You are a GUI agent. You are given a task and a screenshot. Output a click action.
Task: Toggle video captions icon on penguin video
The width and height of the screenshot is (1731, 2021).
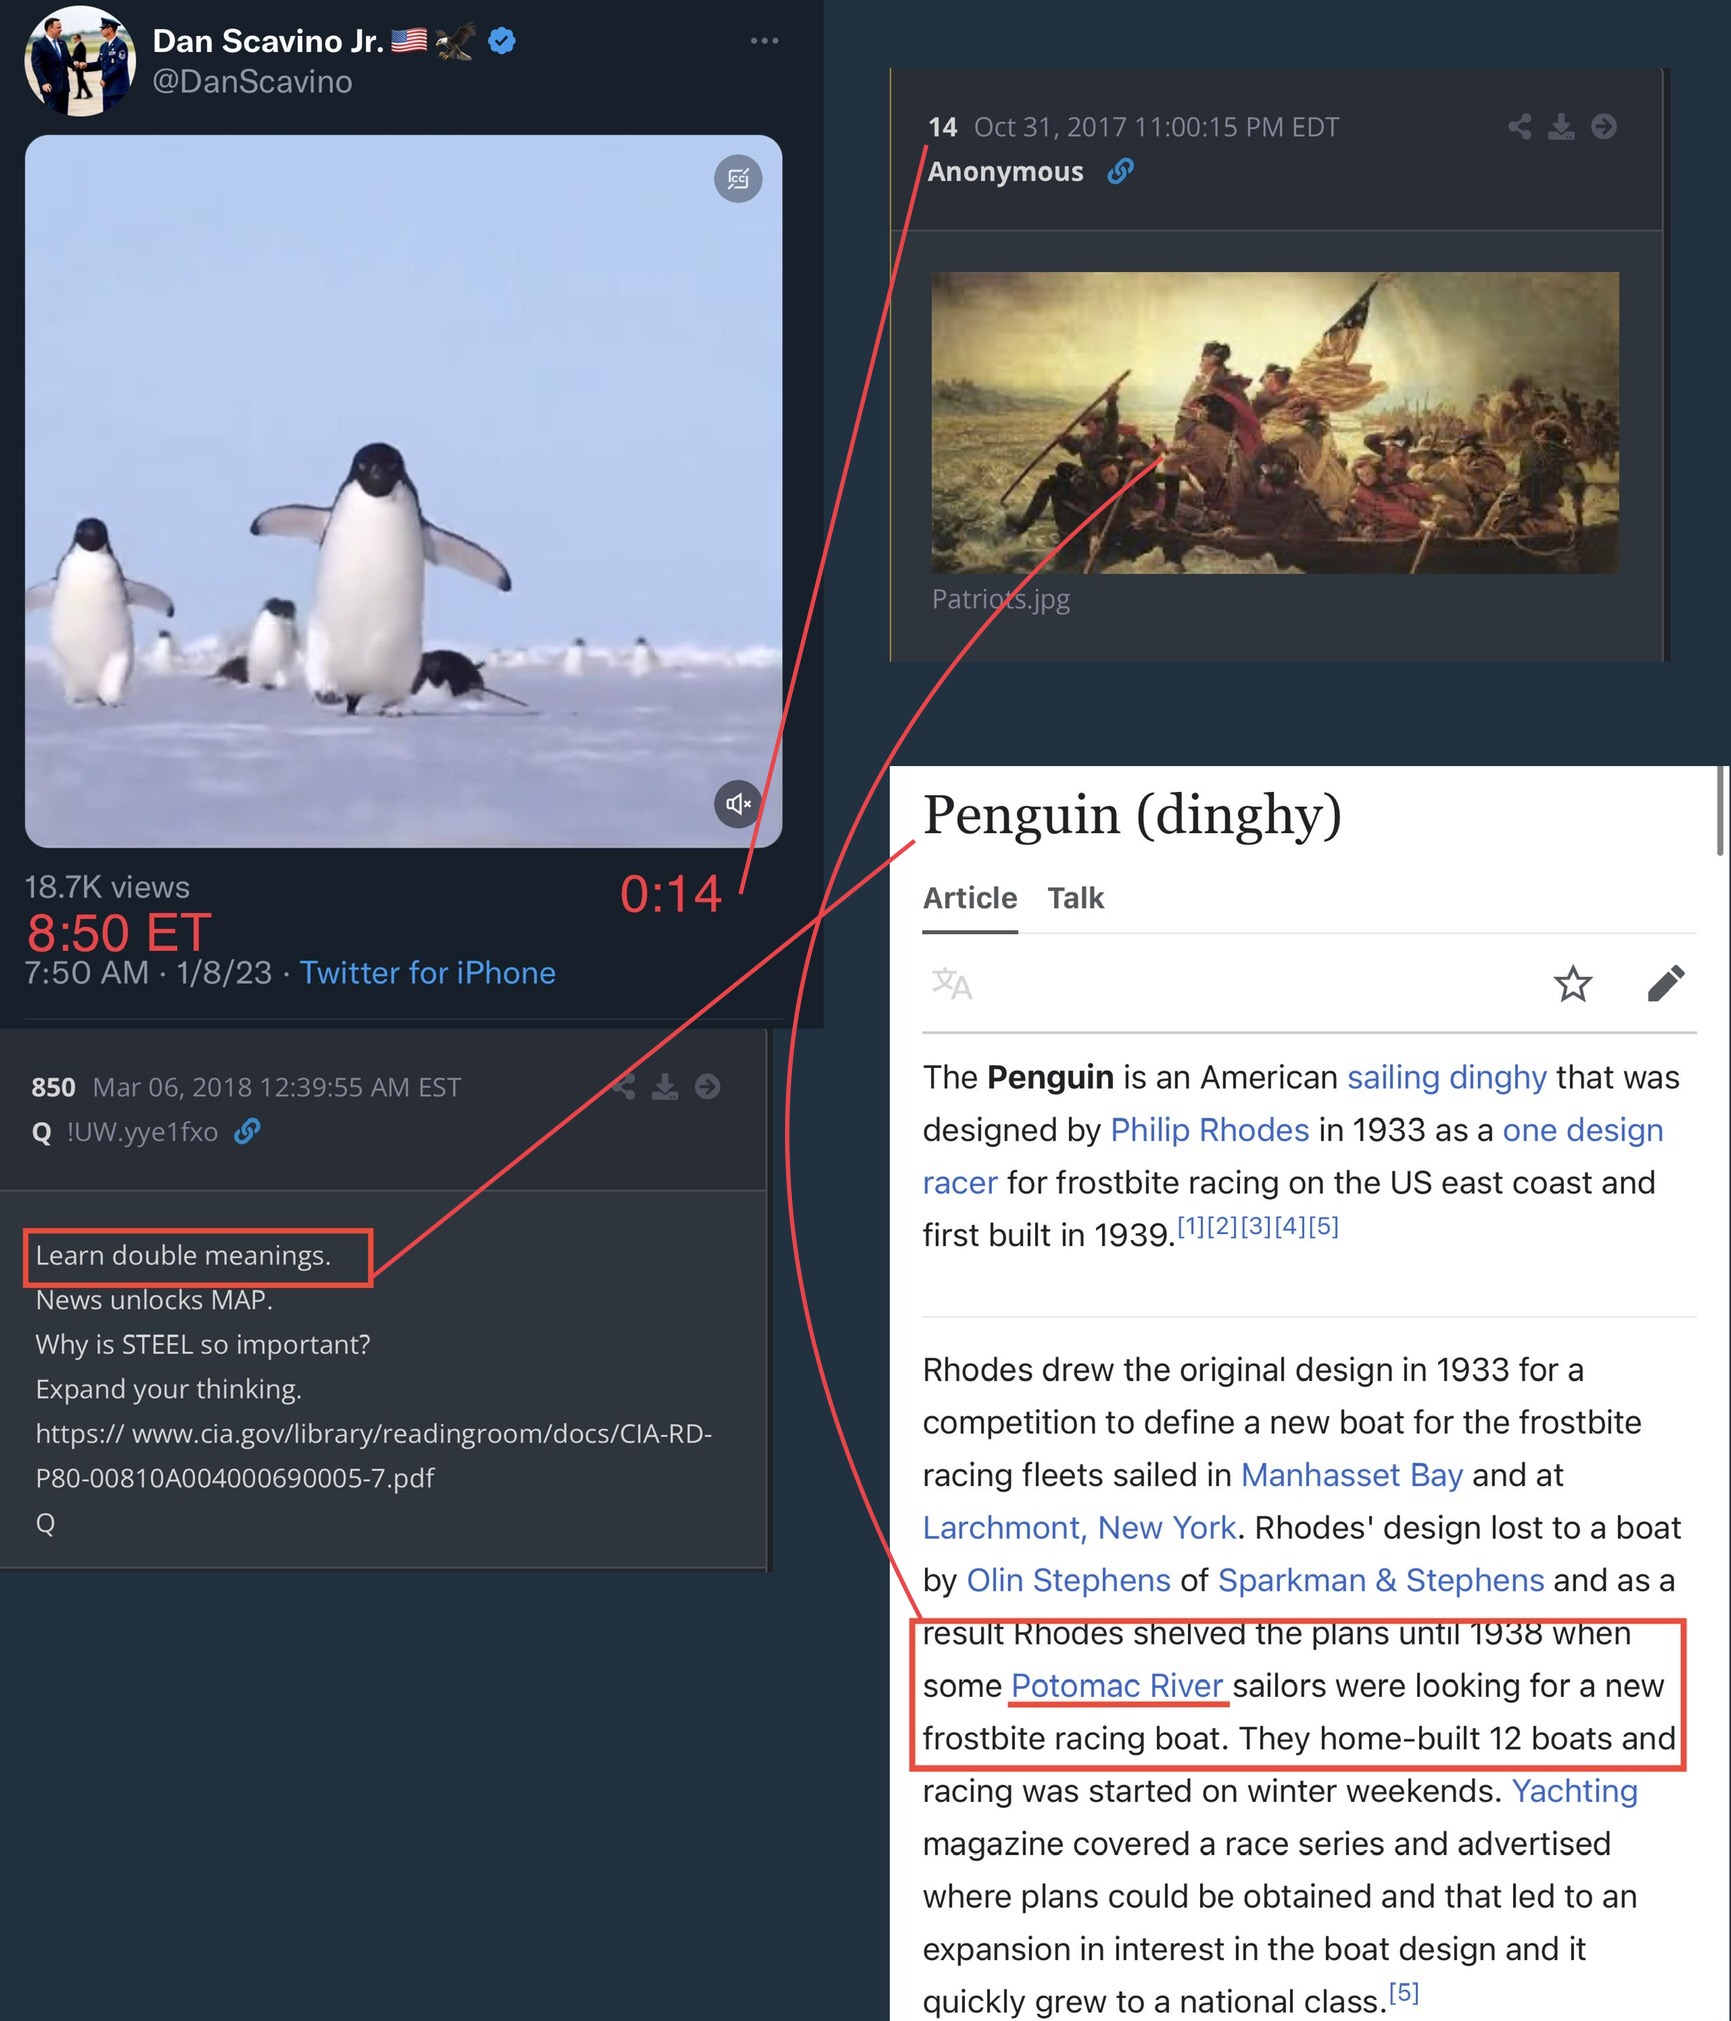(x=738, y=179)
